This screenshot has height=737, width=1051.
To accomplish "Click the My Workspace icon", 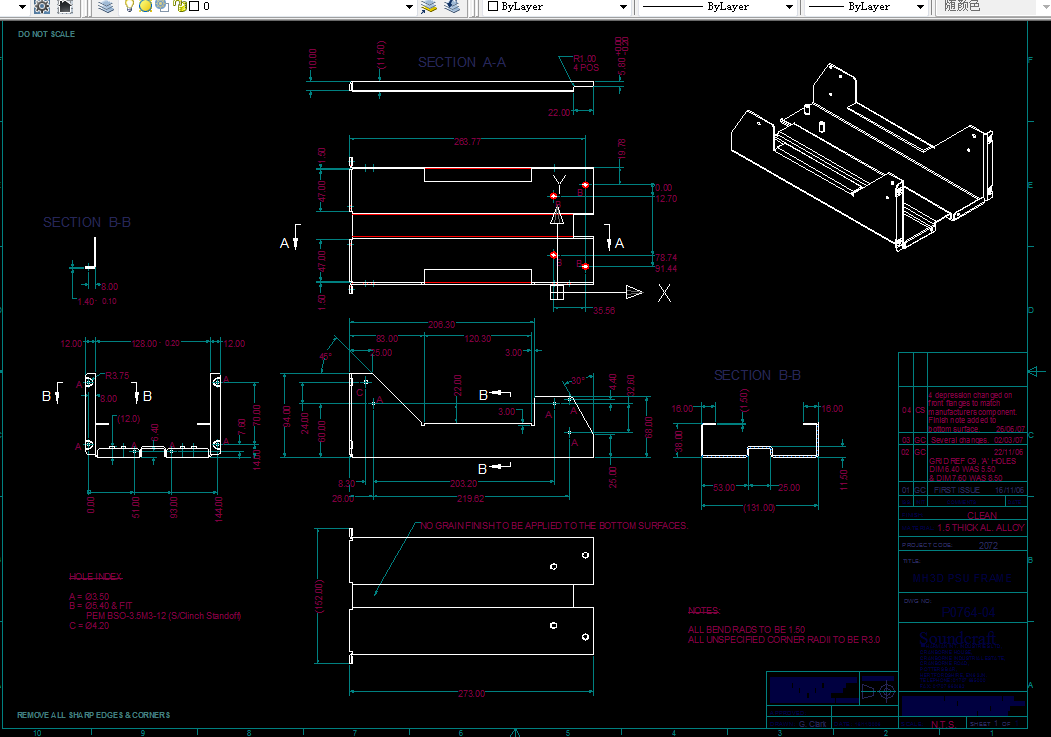I will click(x=65, y=7).
